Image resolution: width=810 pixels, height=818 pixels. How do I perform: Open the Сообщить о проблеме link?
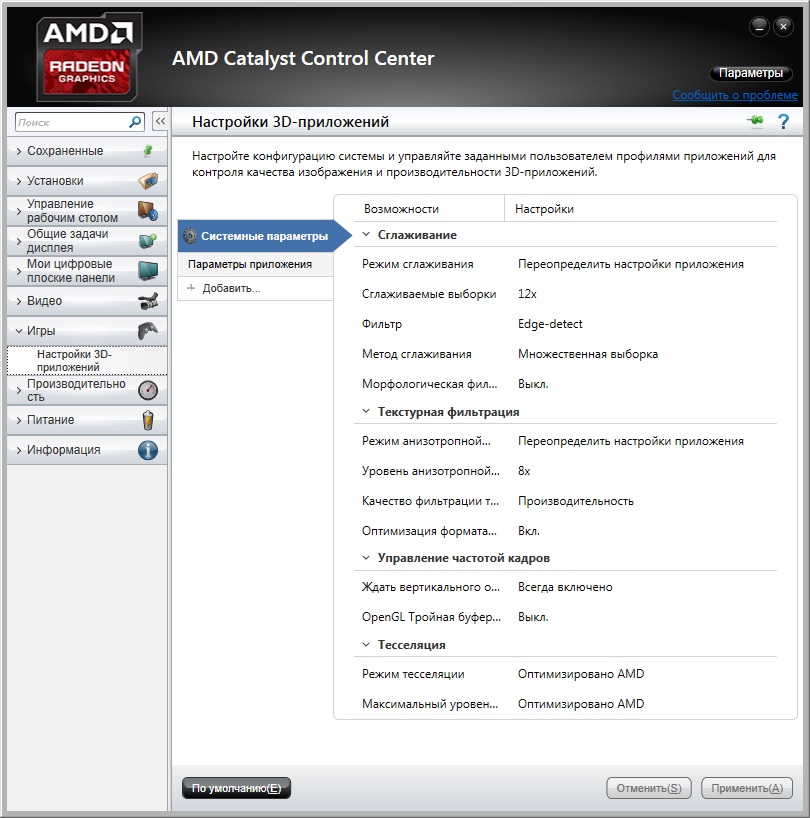coord(734,96)
